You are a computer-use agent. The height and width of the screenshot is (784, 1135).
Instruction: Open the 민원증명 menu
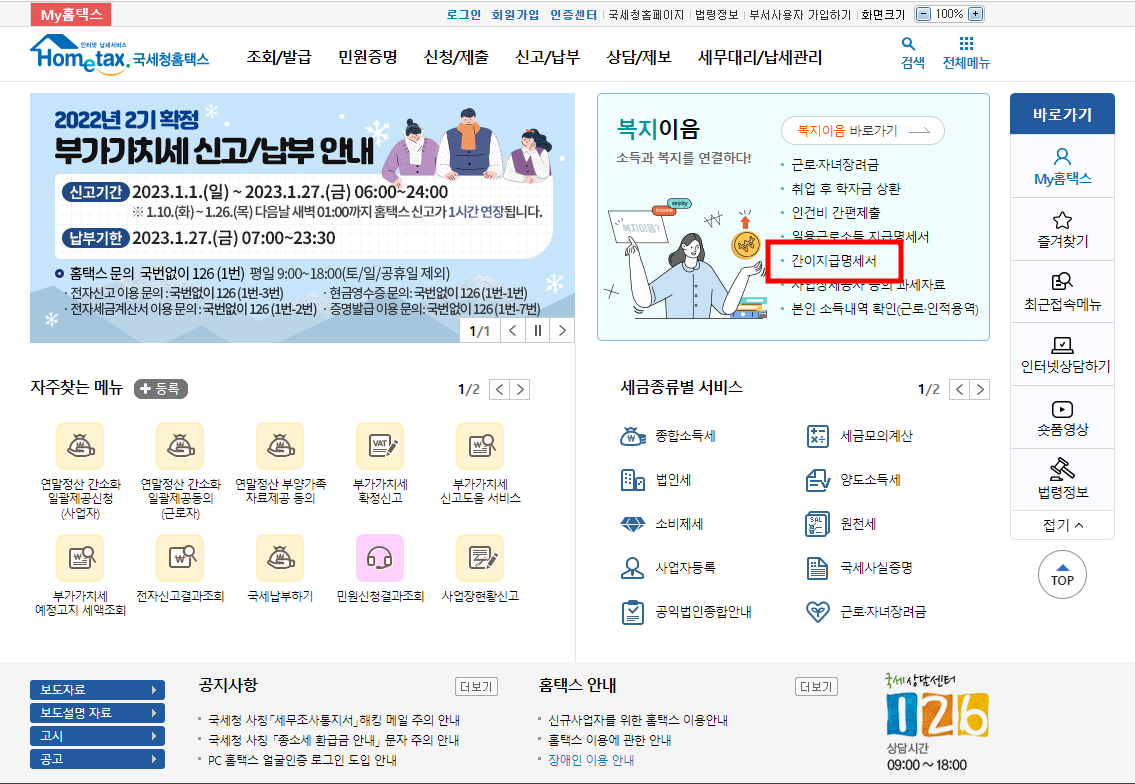pos(368,57)
